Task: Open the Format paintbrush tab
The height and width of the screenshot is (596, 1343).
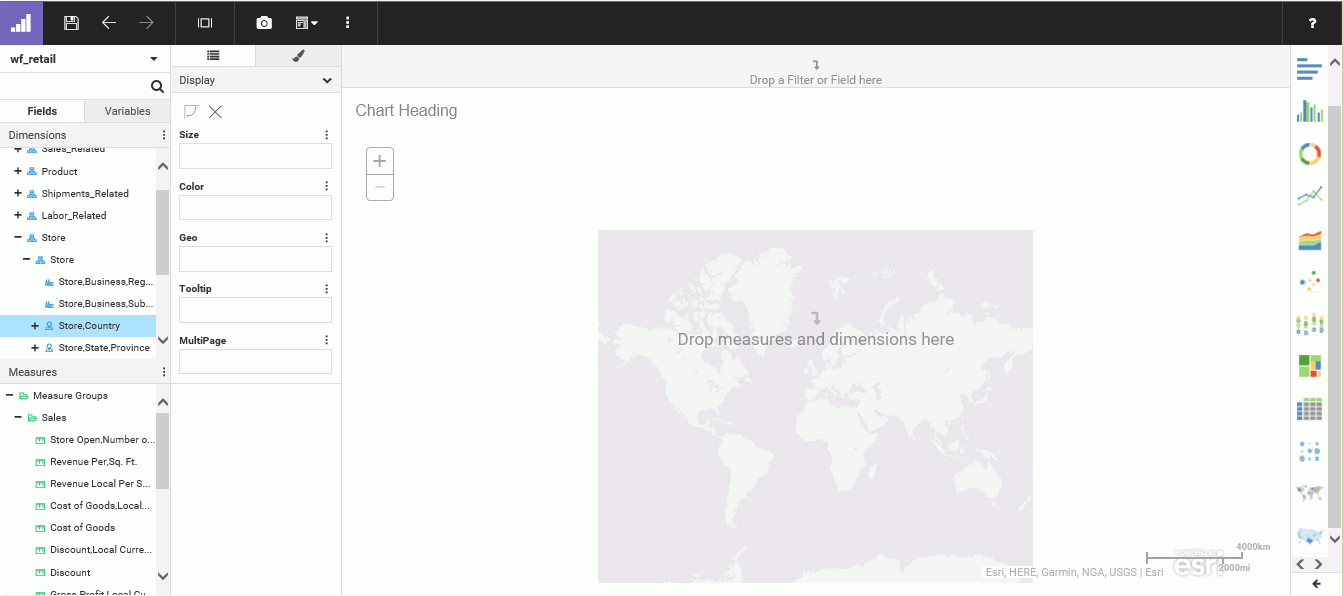Action: [x=298, y=56]
